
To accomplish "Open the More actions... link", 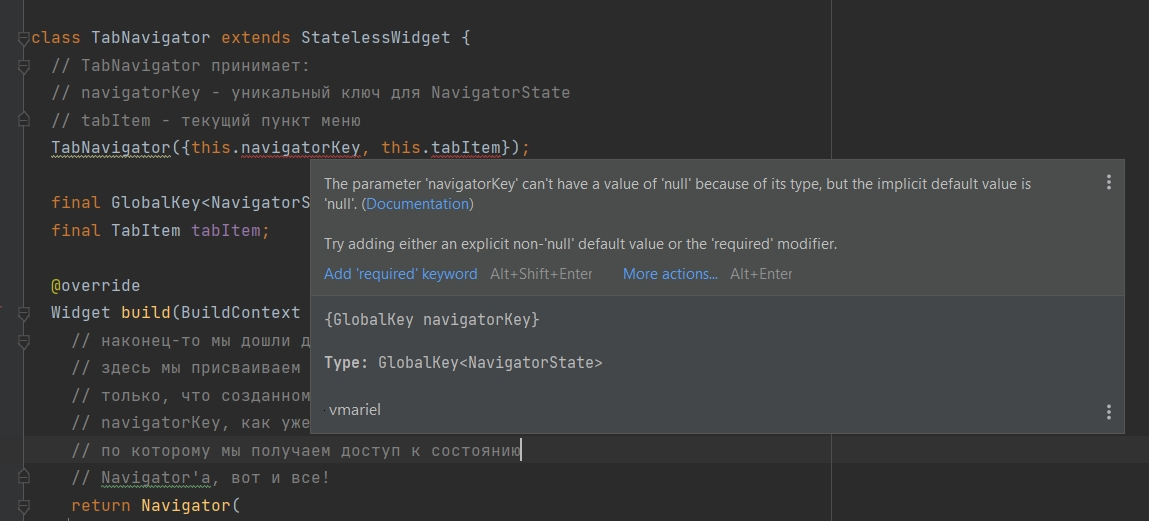I will [x=670, y=274].
